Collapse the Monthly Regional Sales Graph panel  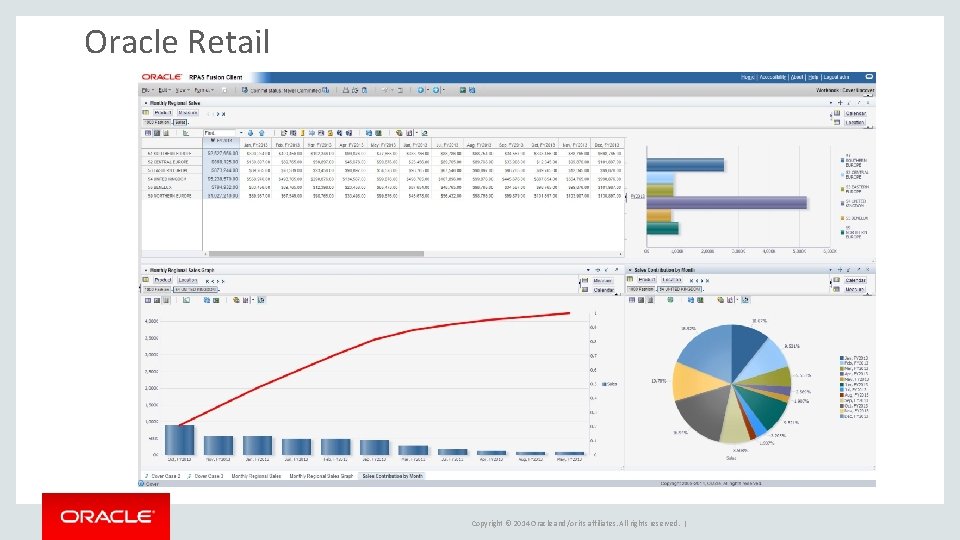[146, 270]
